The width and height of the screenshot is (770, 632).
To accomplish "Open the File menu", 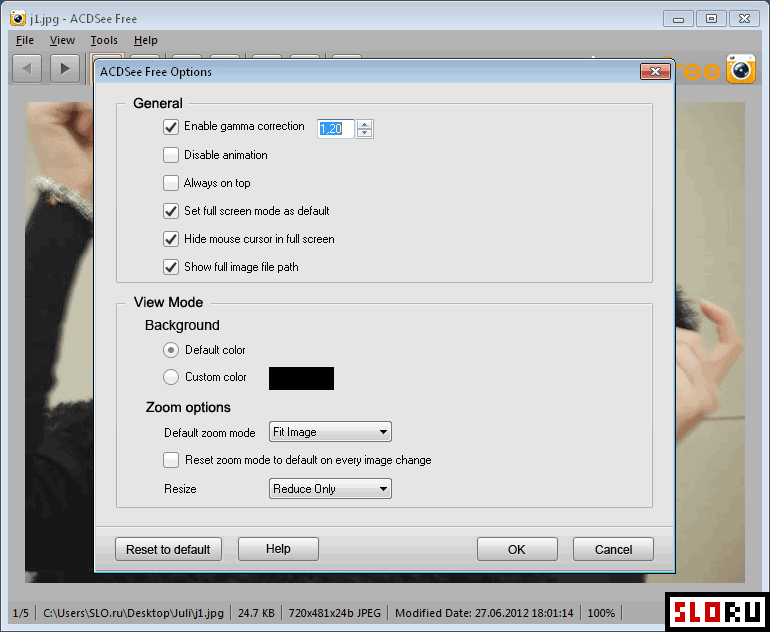I will tap(25, 40).
